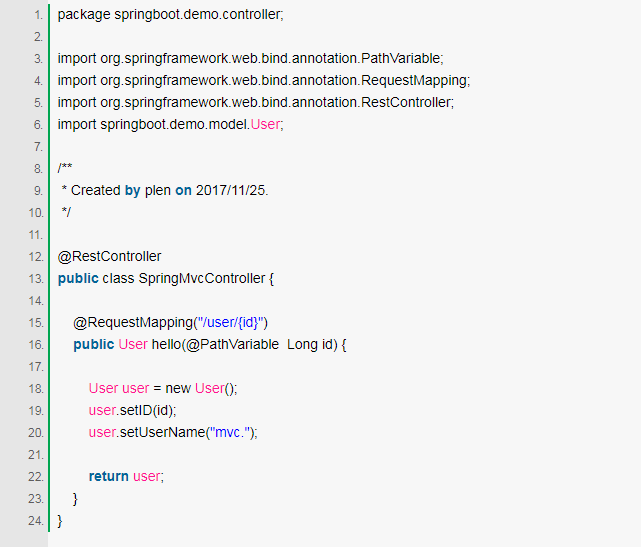
Task: Click the Created by plen comment line
Action: click(165, 191)
